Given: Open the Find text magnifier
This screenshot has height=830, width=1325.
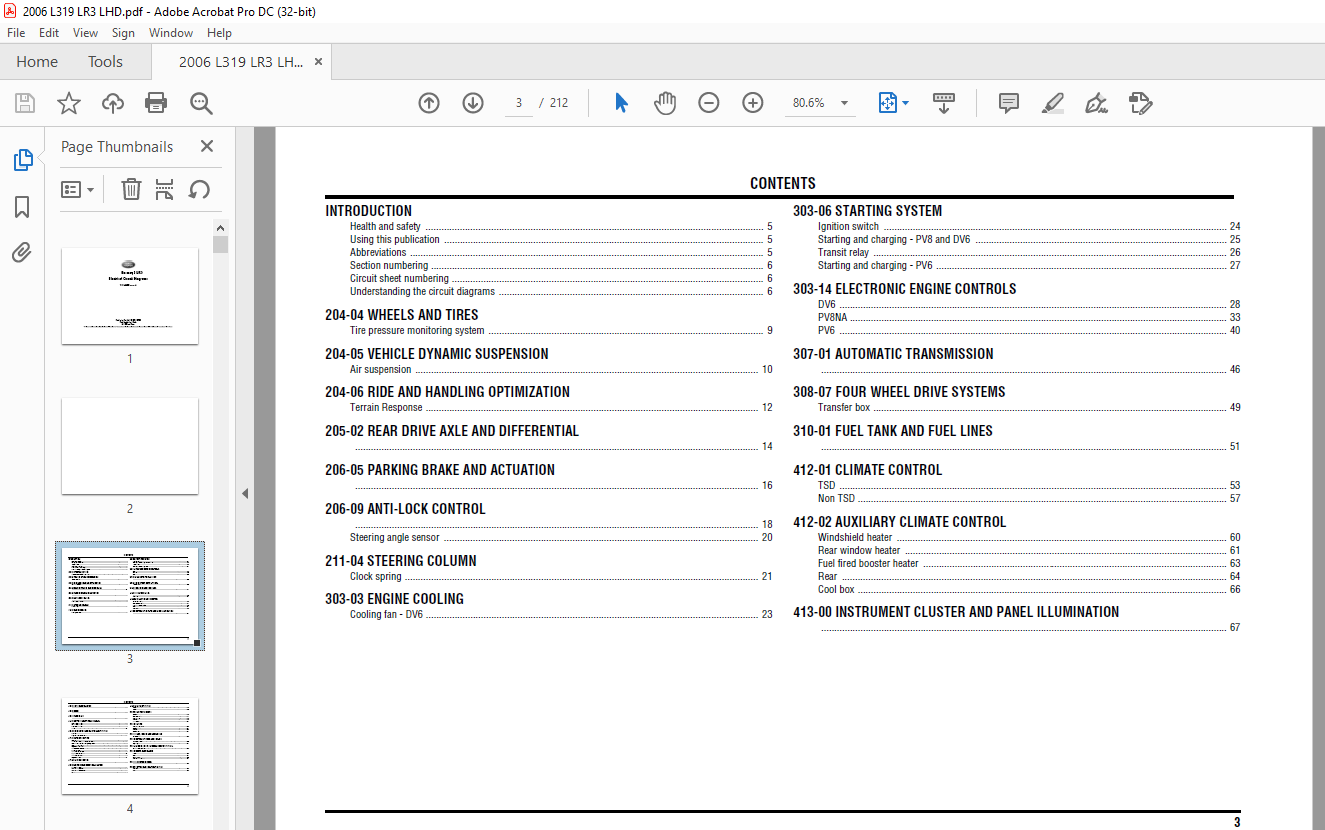Looking at the screenshot, I should (x=201, y=103).
